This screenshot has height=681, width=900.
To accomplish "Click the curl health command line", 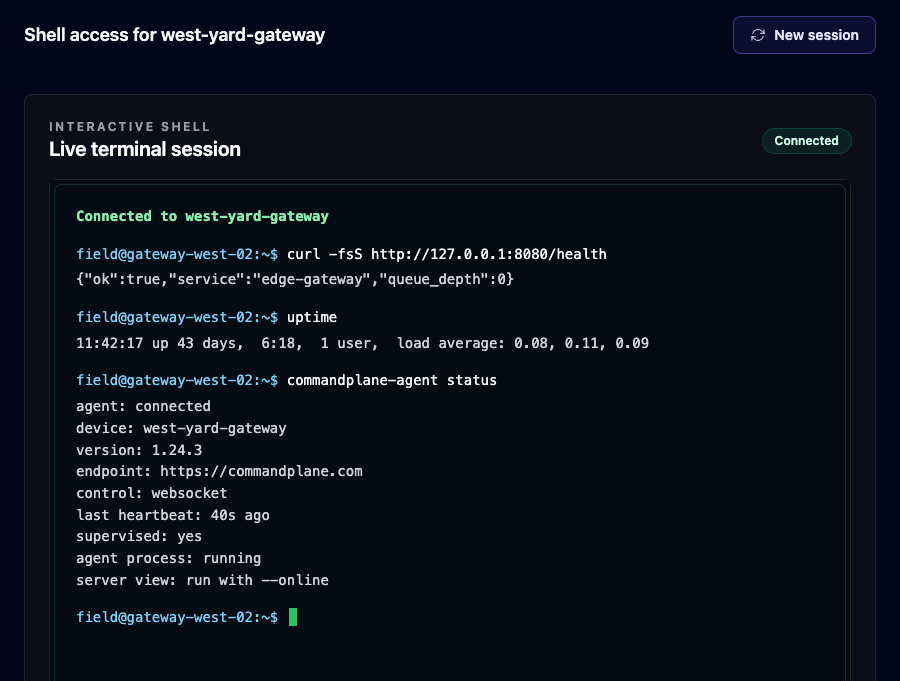I will [x=341, y=254].
